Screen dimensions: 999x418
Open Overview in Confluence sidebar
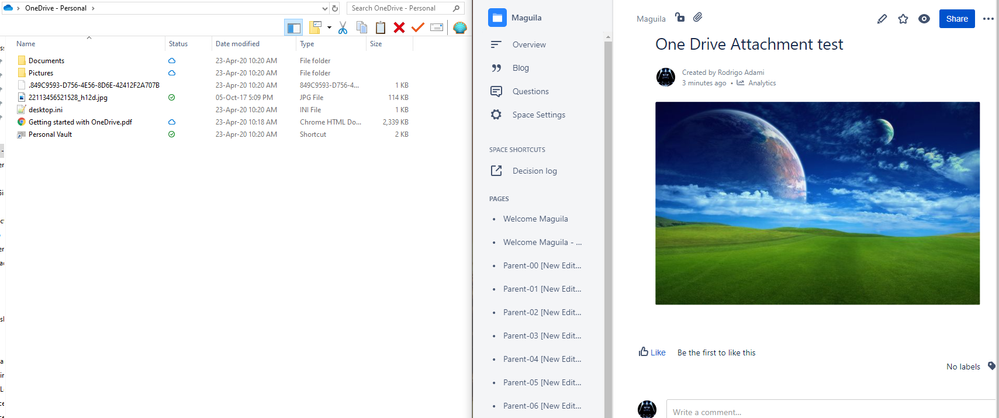[529, 45]
